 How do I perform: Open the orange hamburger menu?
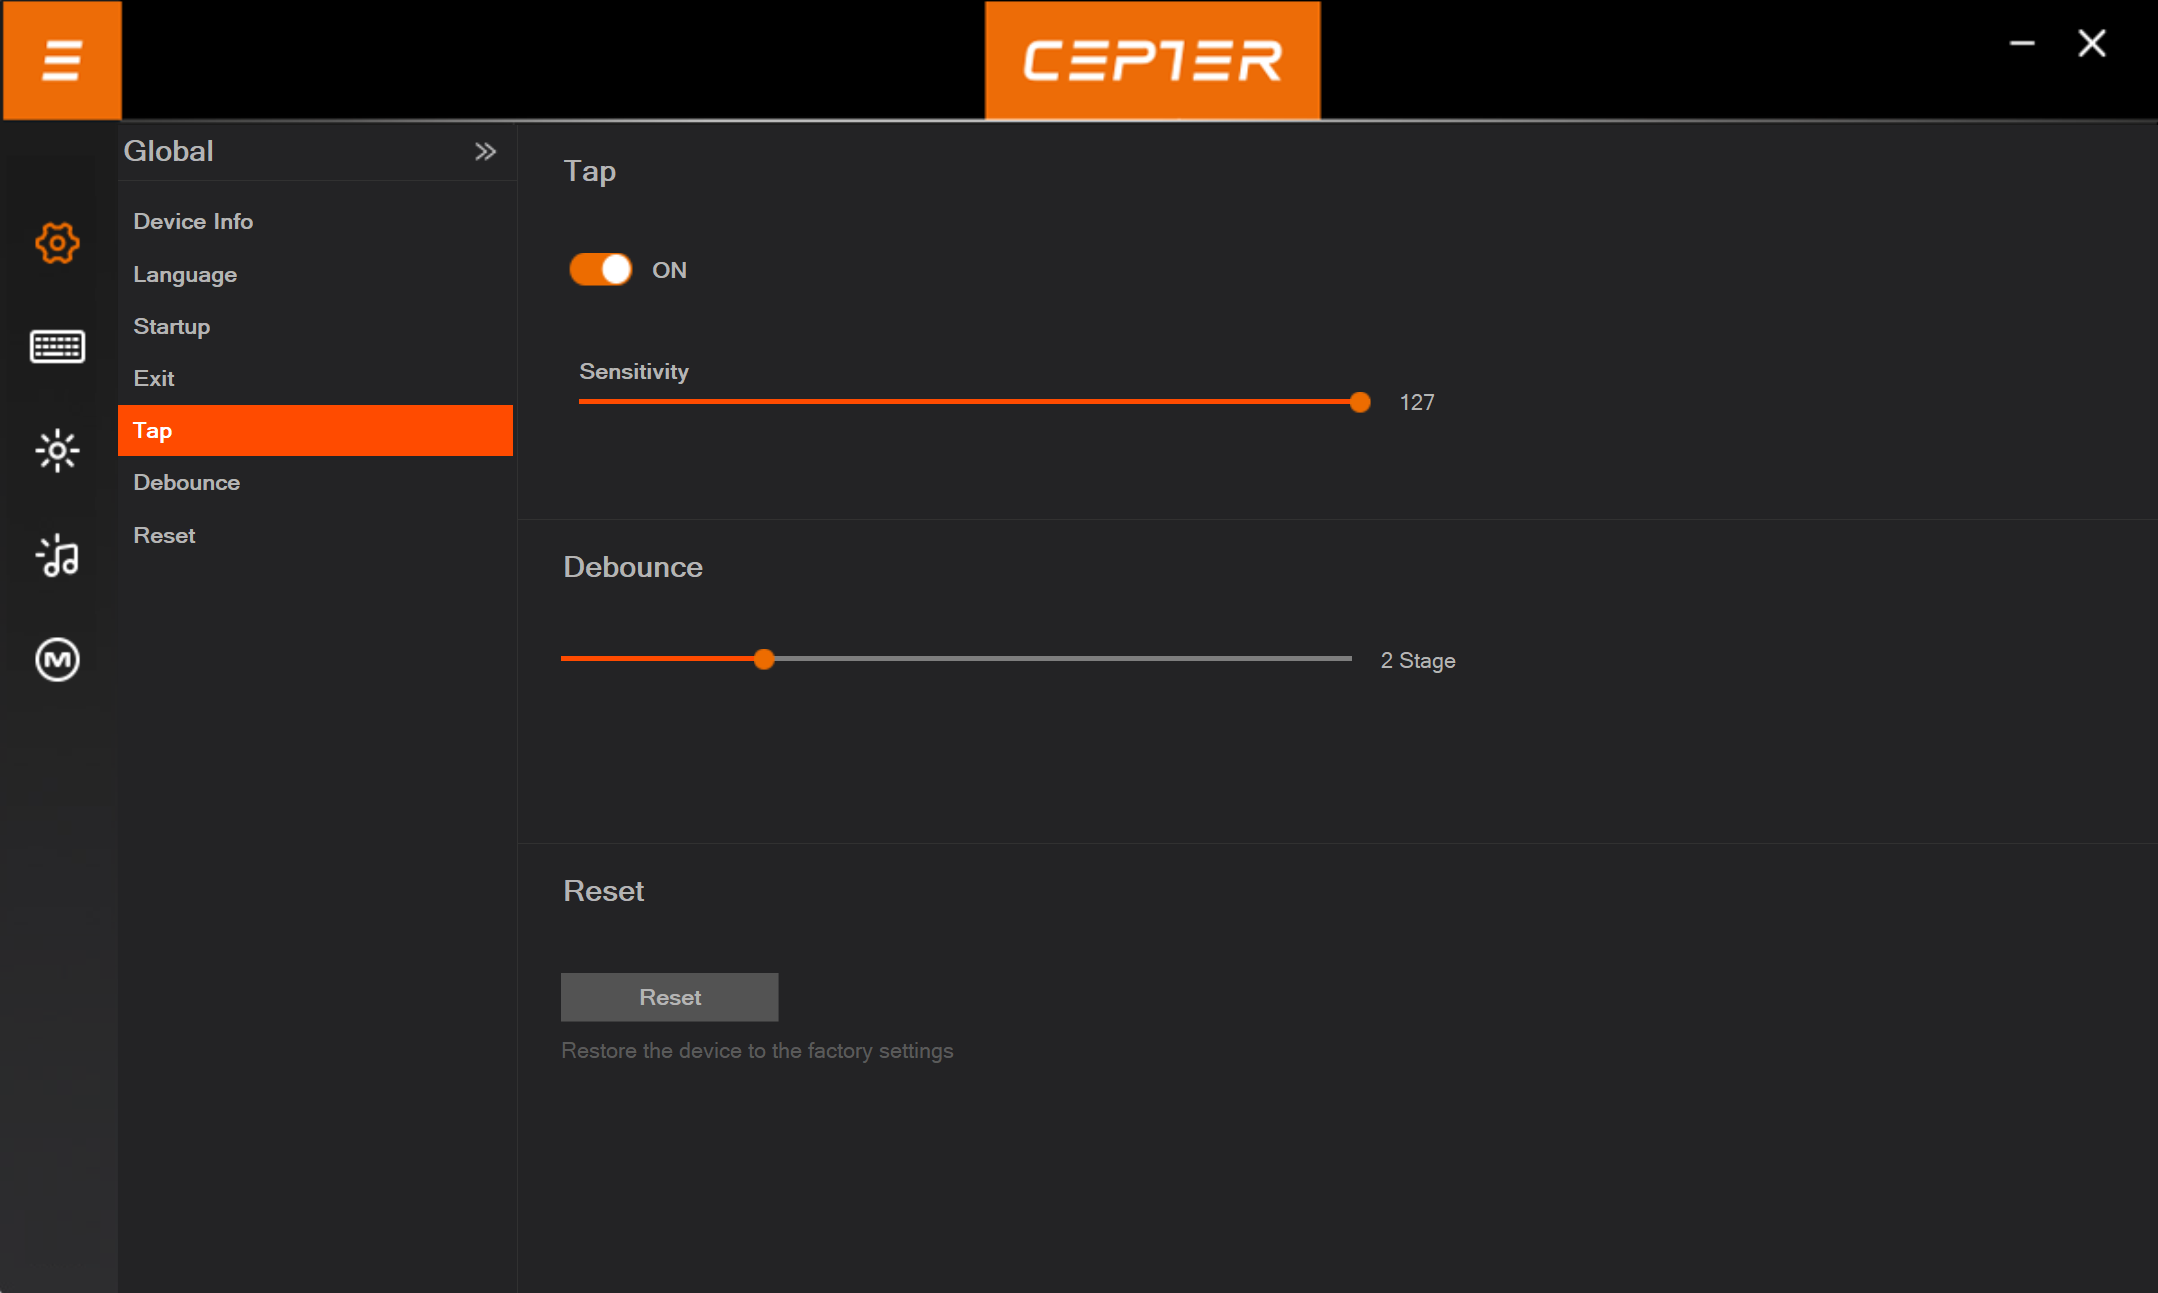(x=62, y=61)
